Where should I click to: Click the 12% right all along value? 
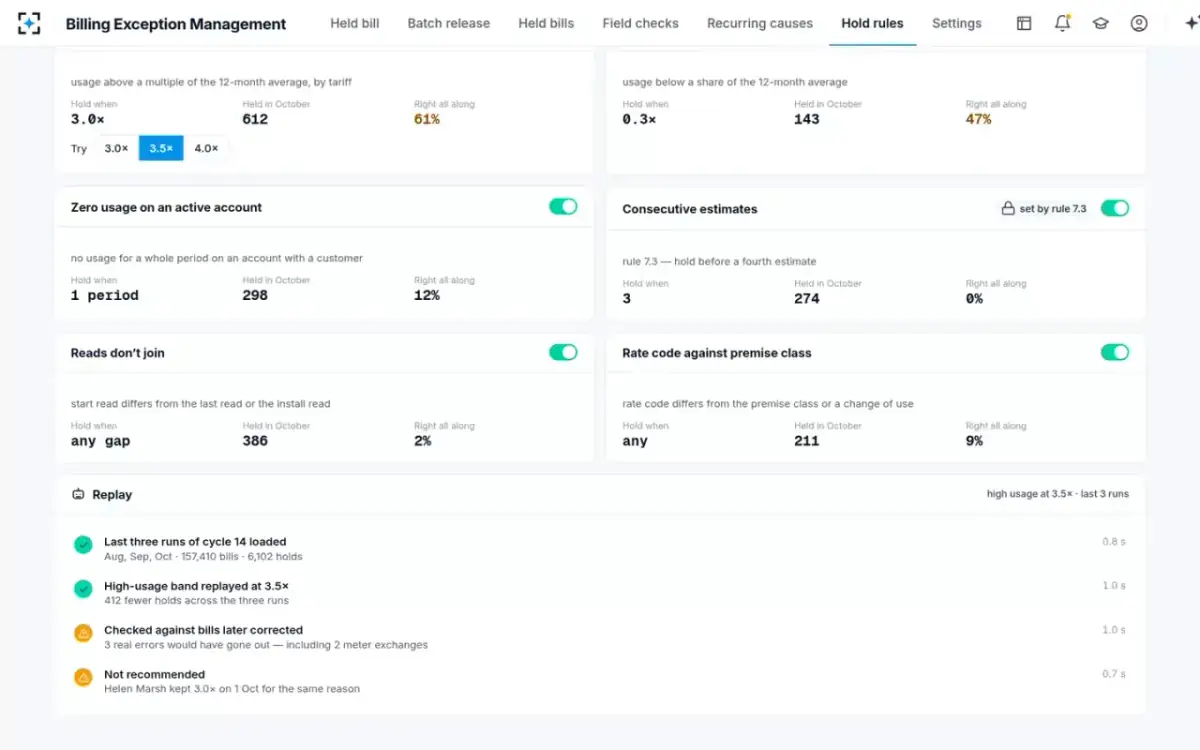[427, 295]
